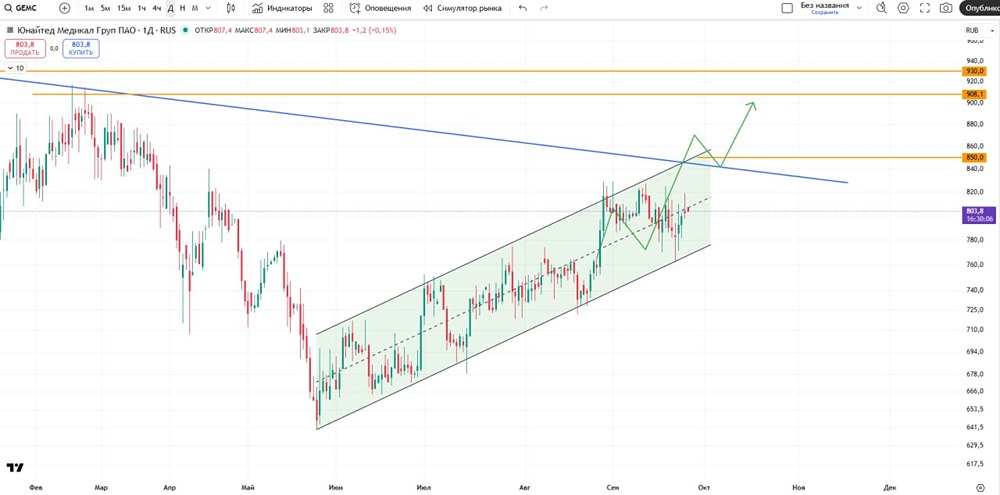Open the quick search magnifier icon

pos(881,8)
